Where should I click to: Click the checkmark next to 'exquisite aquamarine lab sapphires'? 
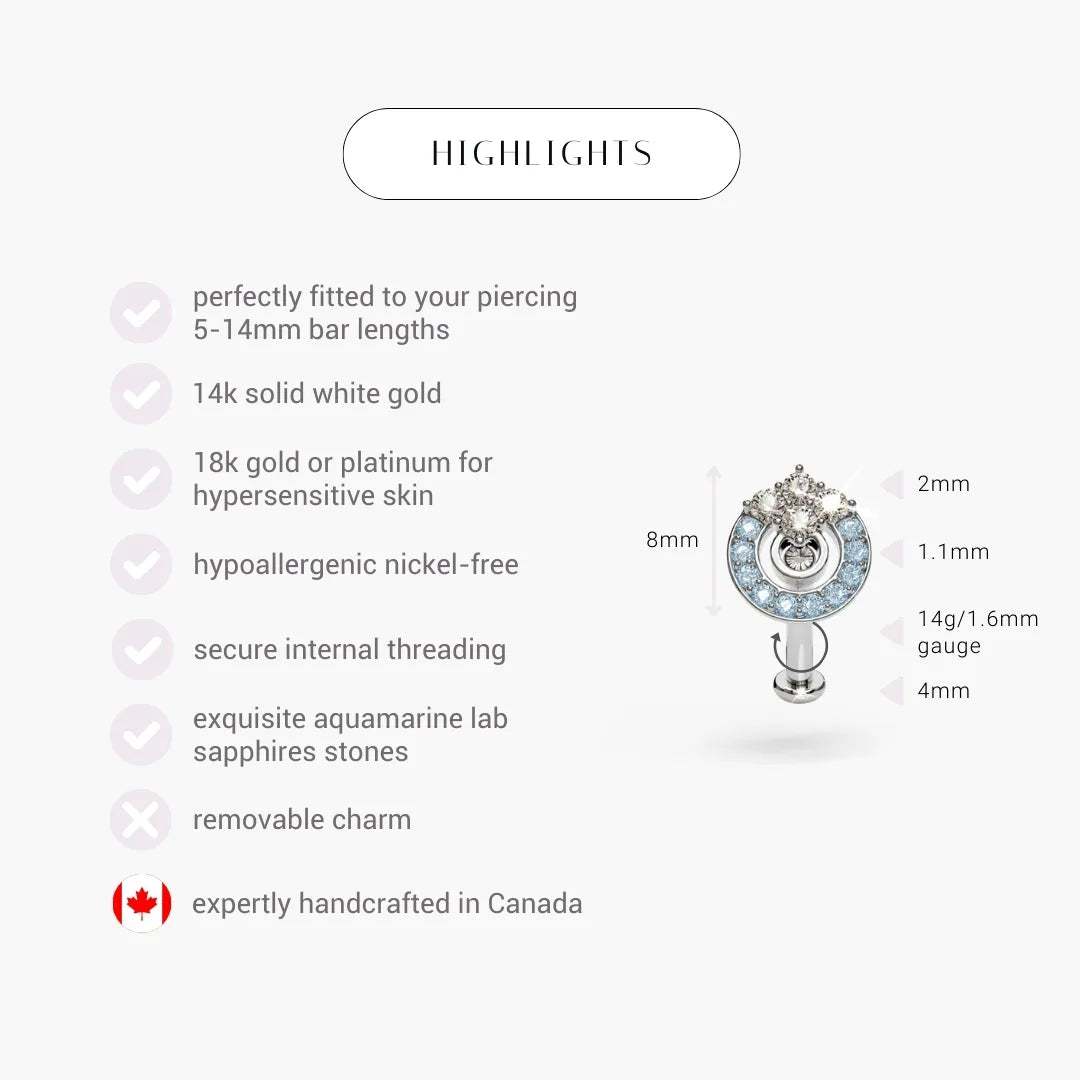(140, 735)
